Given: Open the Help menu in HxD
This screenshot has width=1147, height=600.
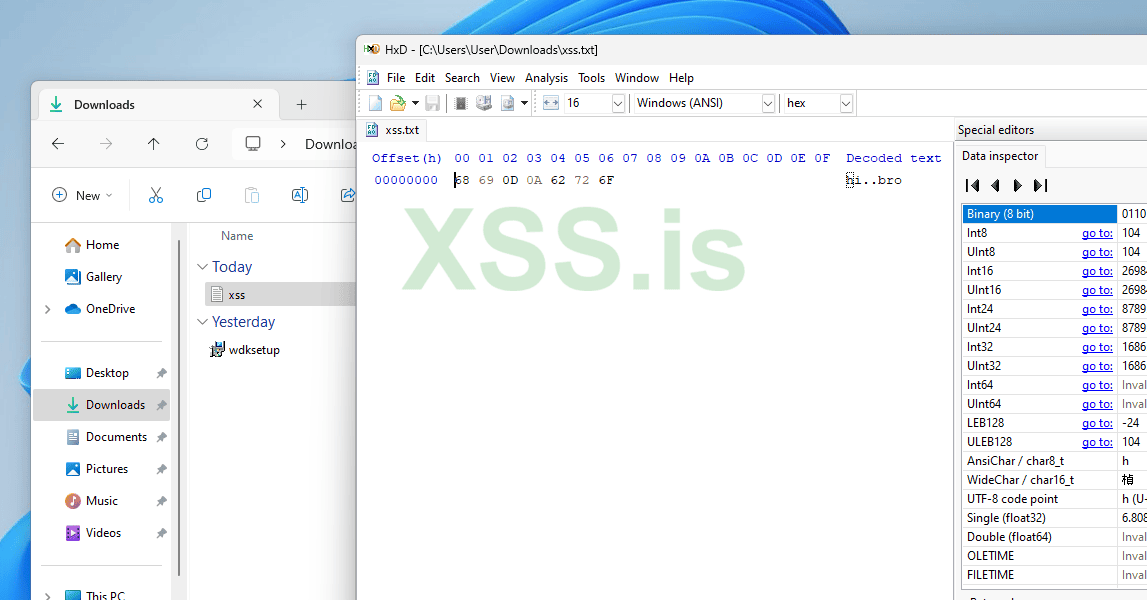Looking at the screenshot, I should click(x=681, y=78).
